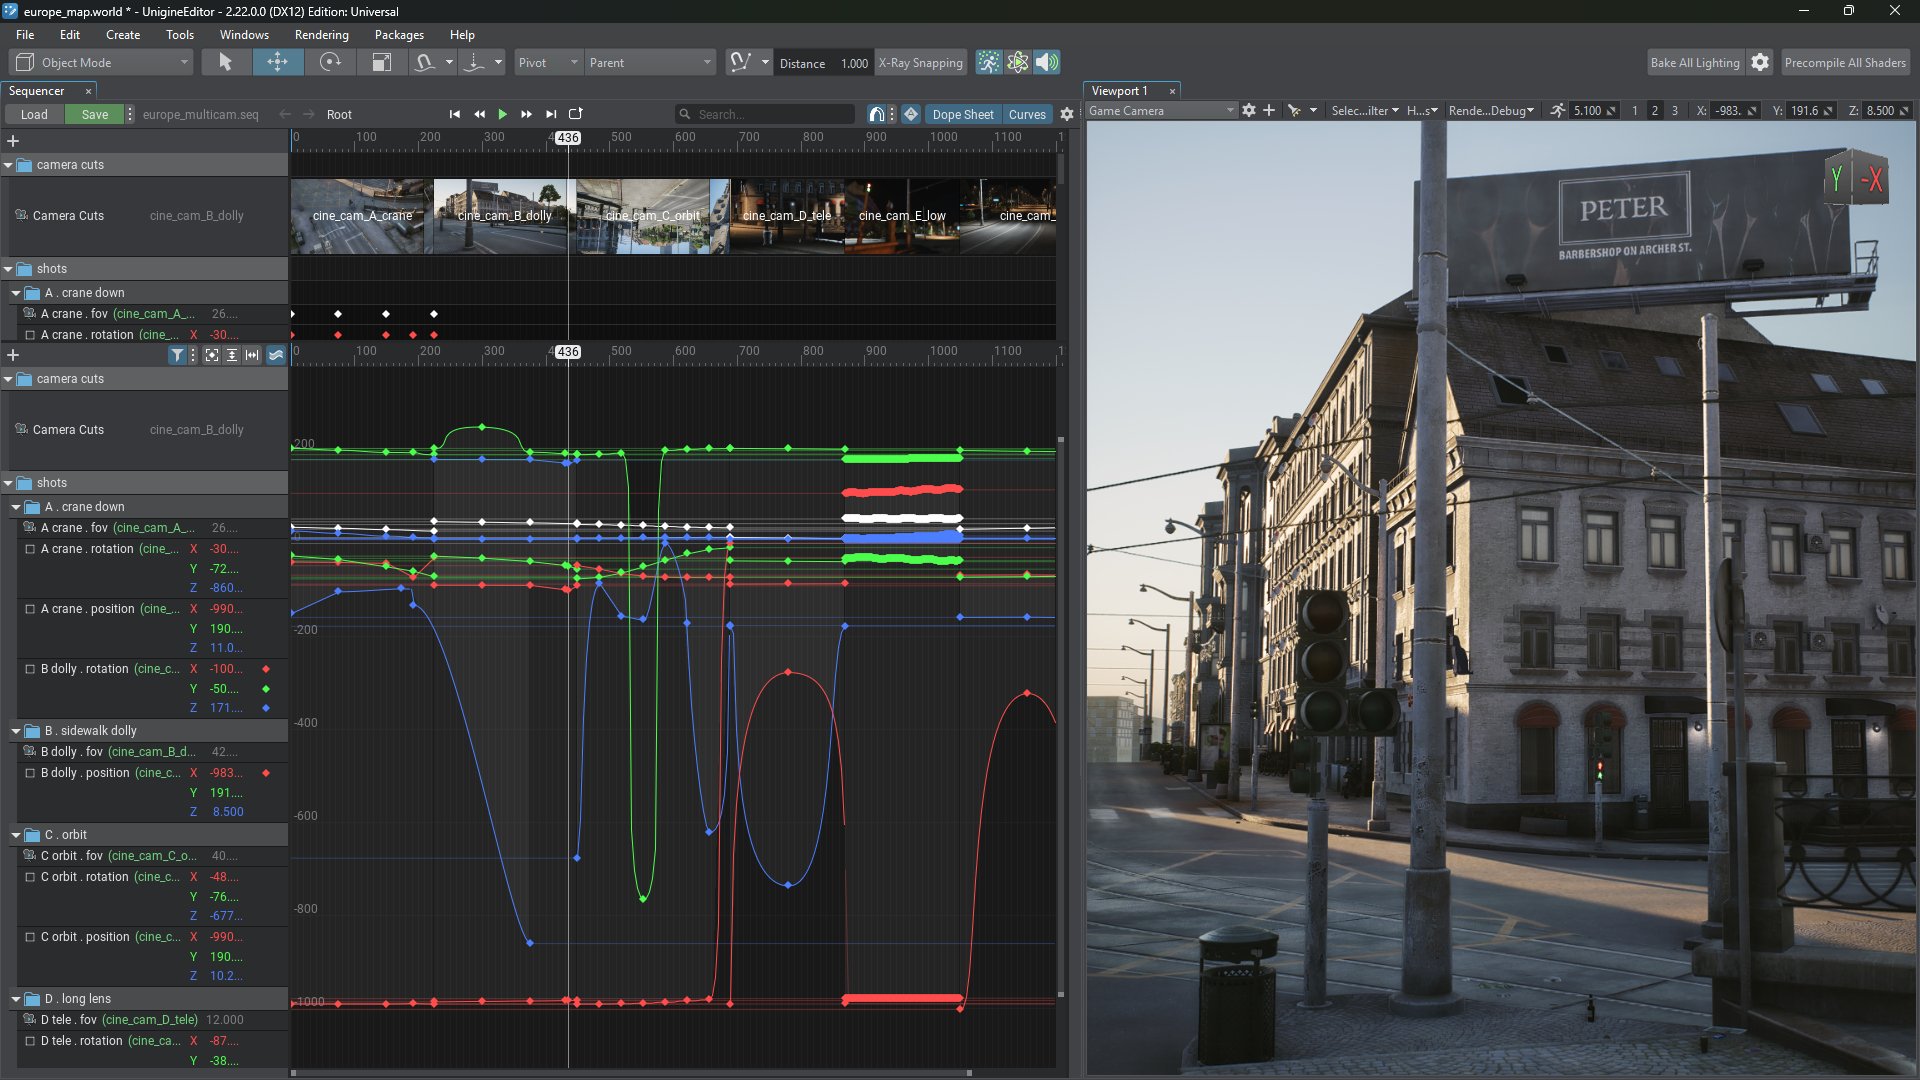Viewport: 1920px width, 1080px height.
Task: Step to the previous keyframe
Action: [x=479, y=114]
